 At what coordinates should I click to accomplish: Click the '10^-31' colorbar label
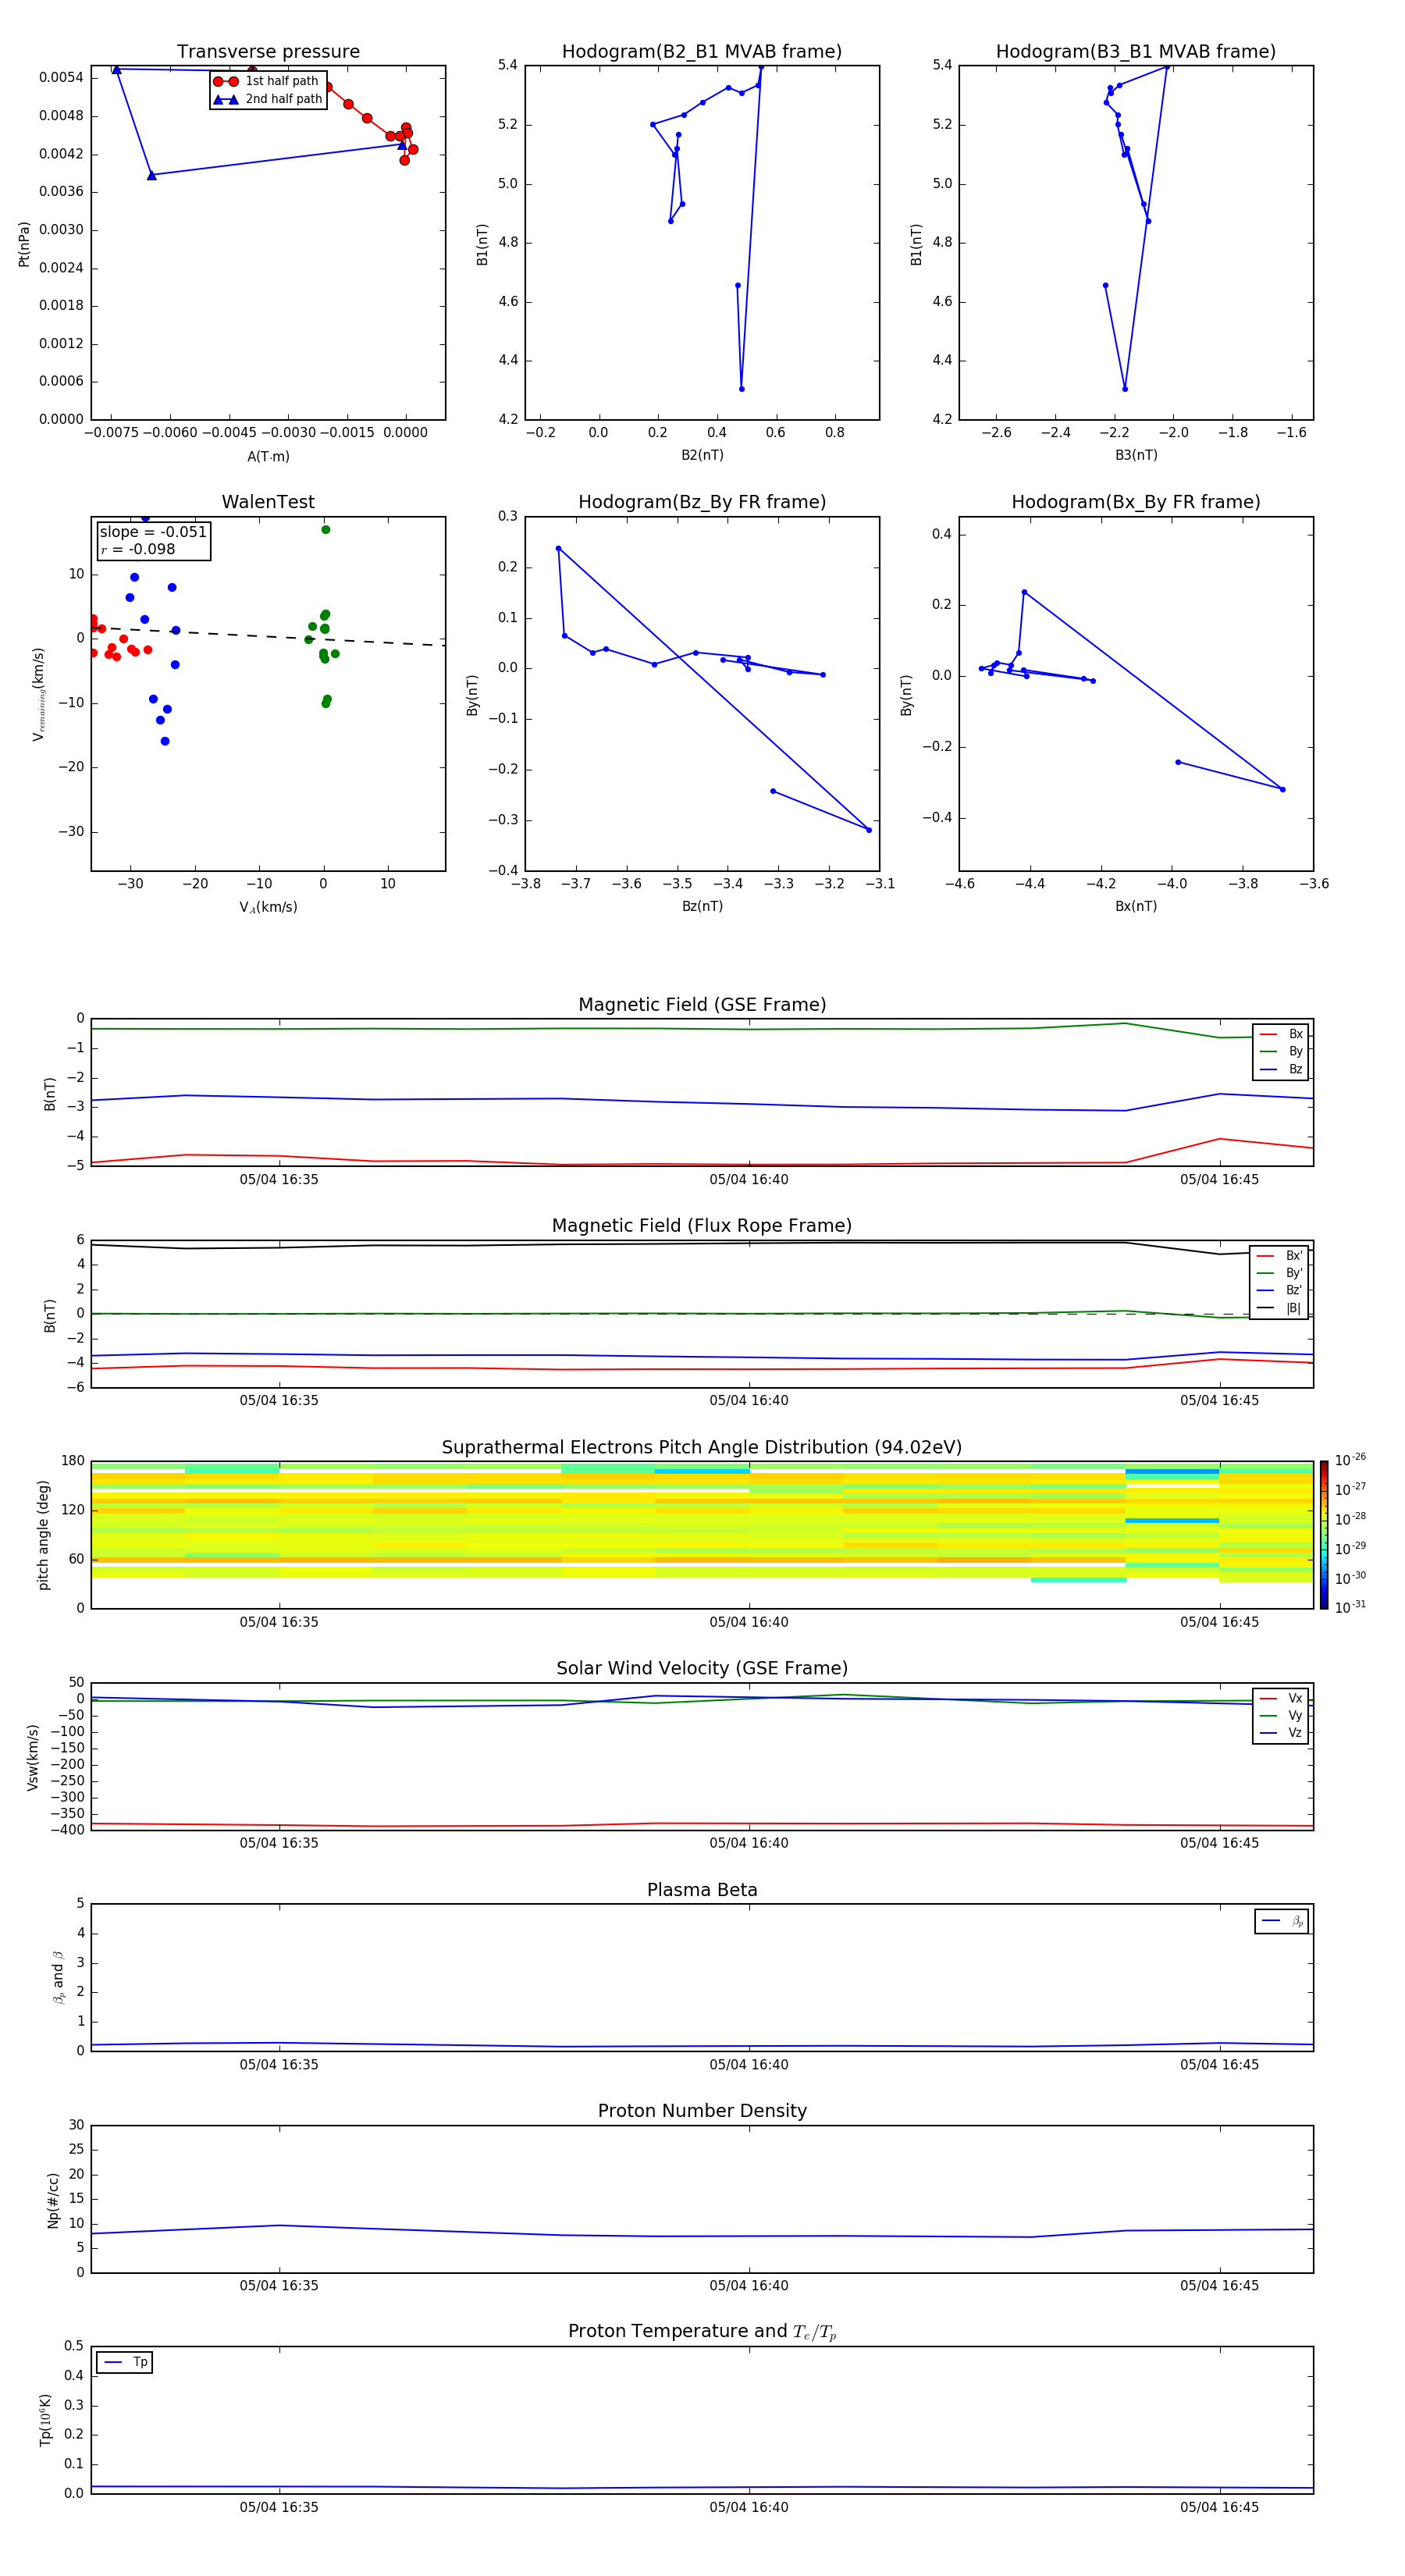1350,1607
